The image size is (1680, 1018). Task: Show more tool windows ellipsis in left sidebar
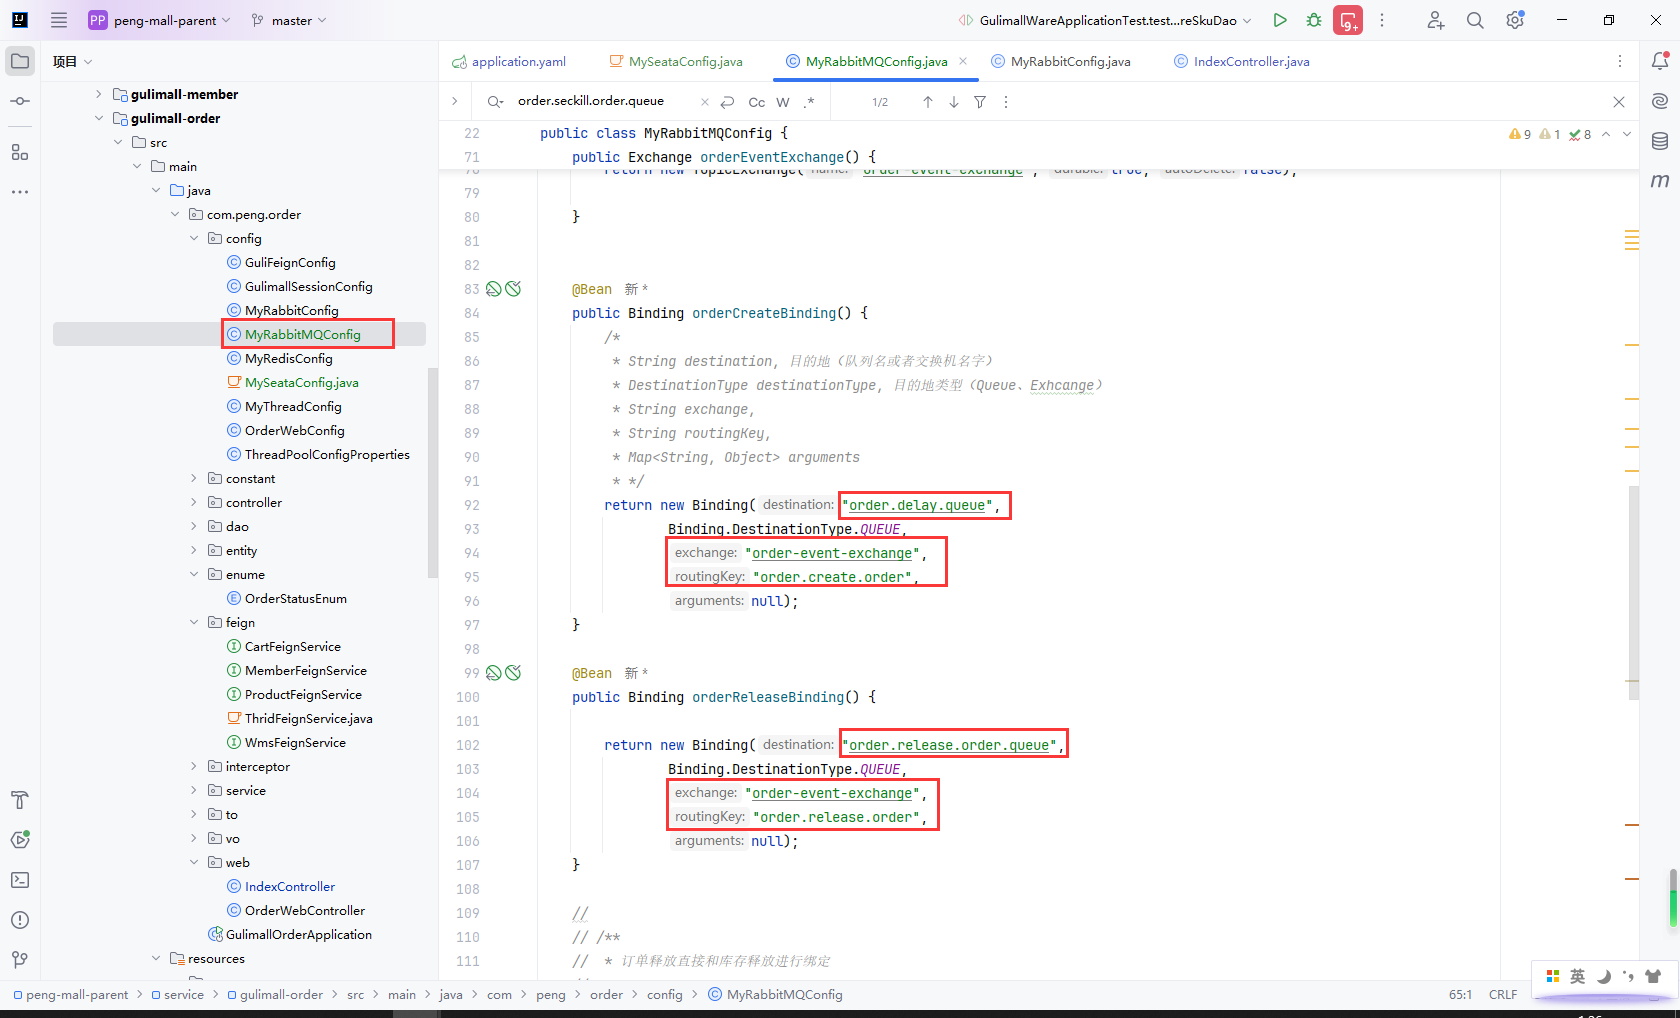click(x=20, y=192)
